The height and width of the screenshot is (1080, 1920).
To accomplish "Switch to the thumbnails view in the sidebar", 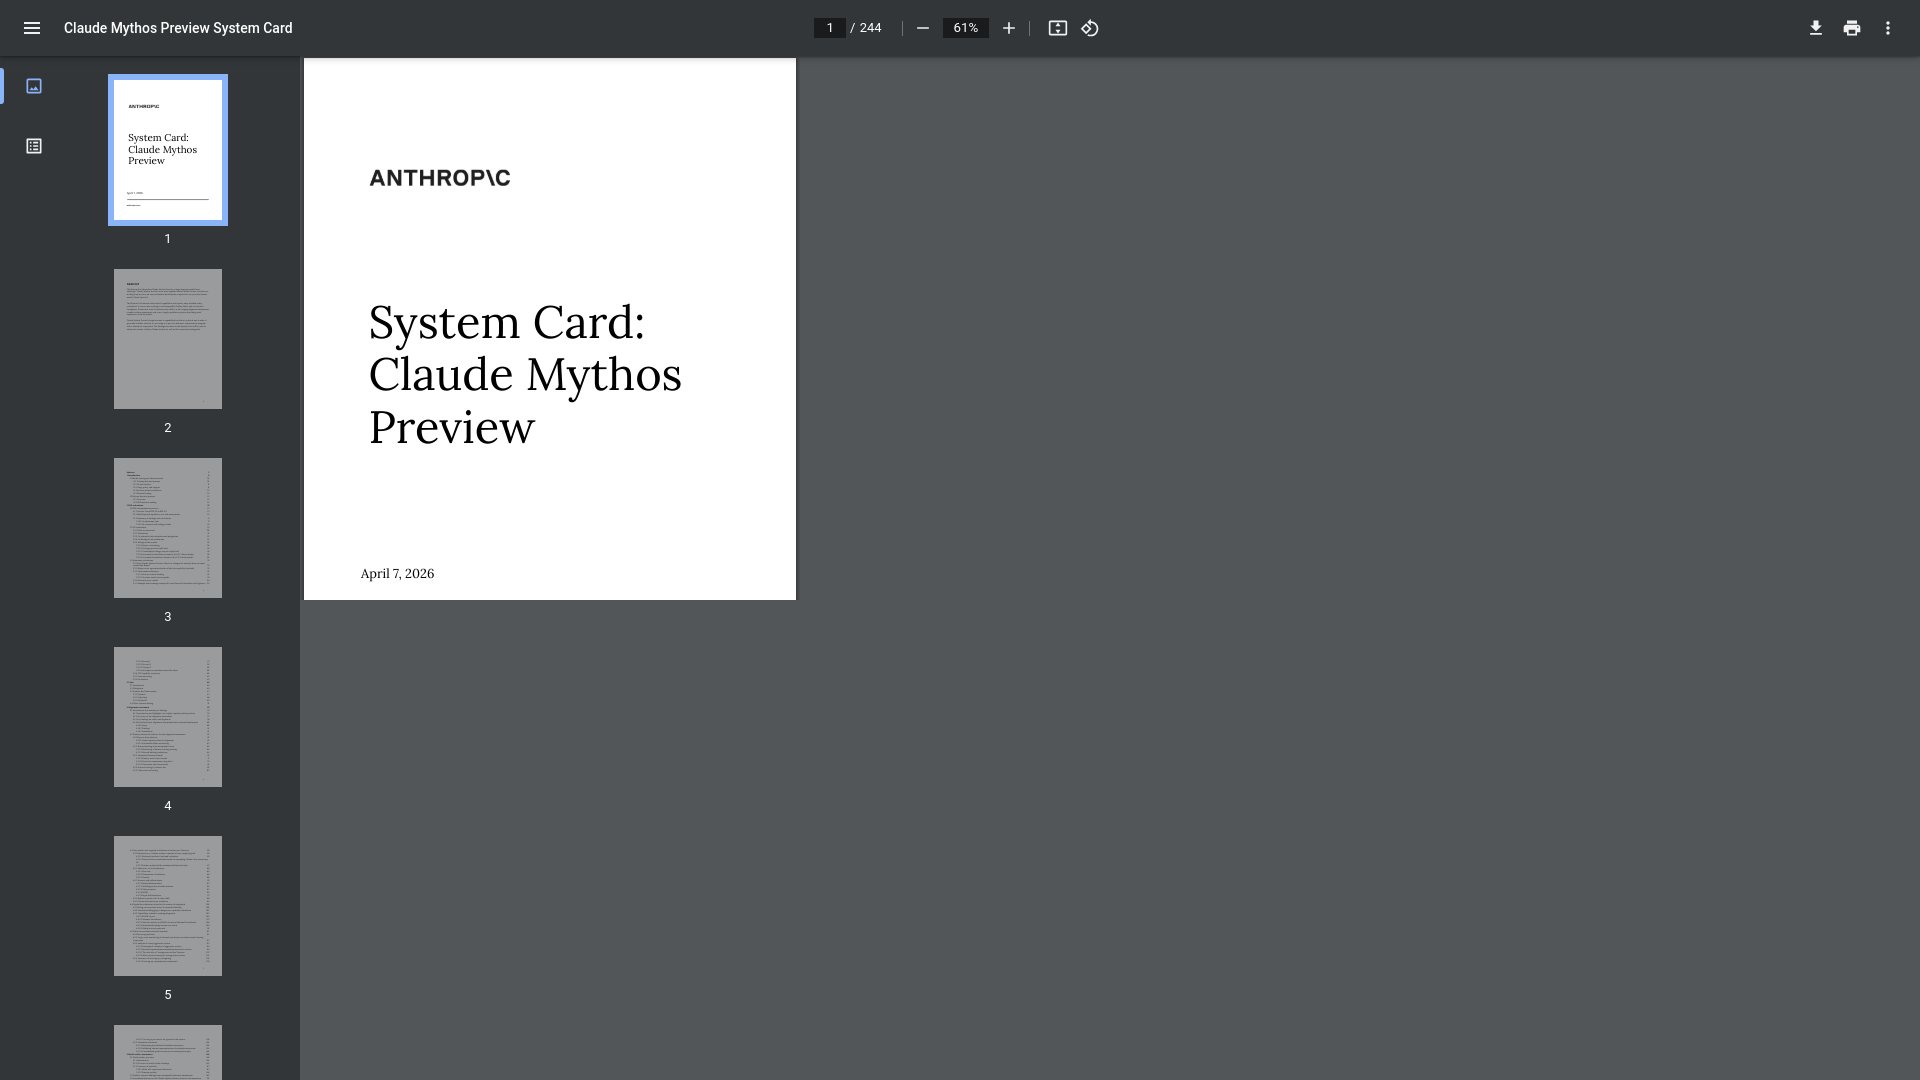I will (34, 86).
